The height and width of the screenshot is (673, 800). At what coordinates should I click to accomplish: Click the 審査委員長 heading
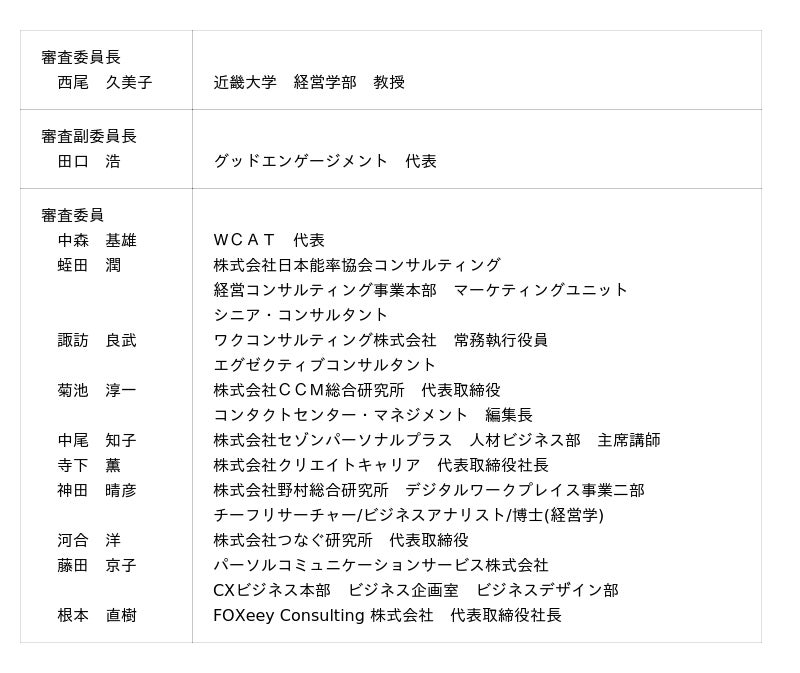click(x=81, y=57)
